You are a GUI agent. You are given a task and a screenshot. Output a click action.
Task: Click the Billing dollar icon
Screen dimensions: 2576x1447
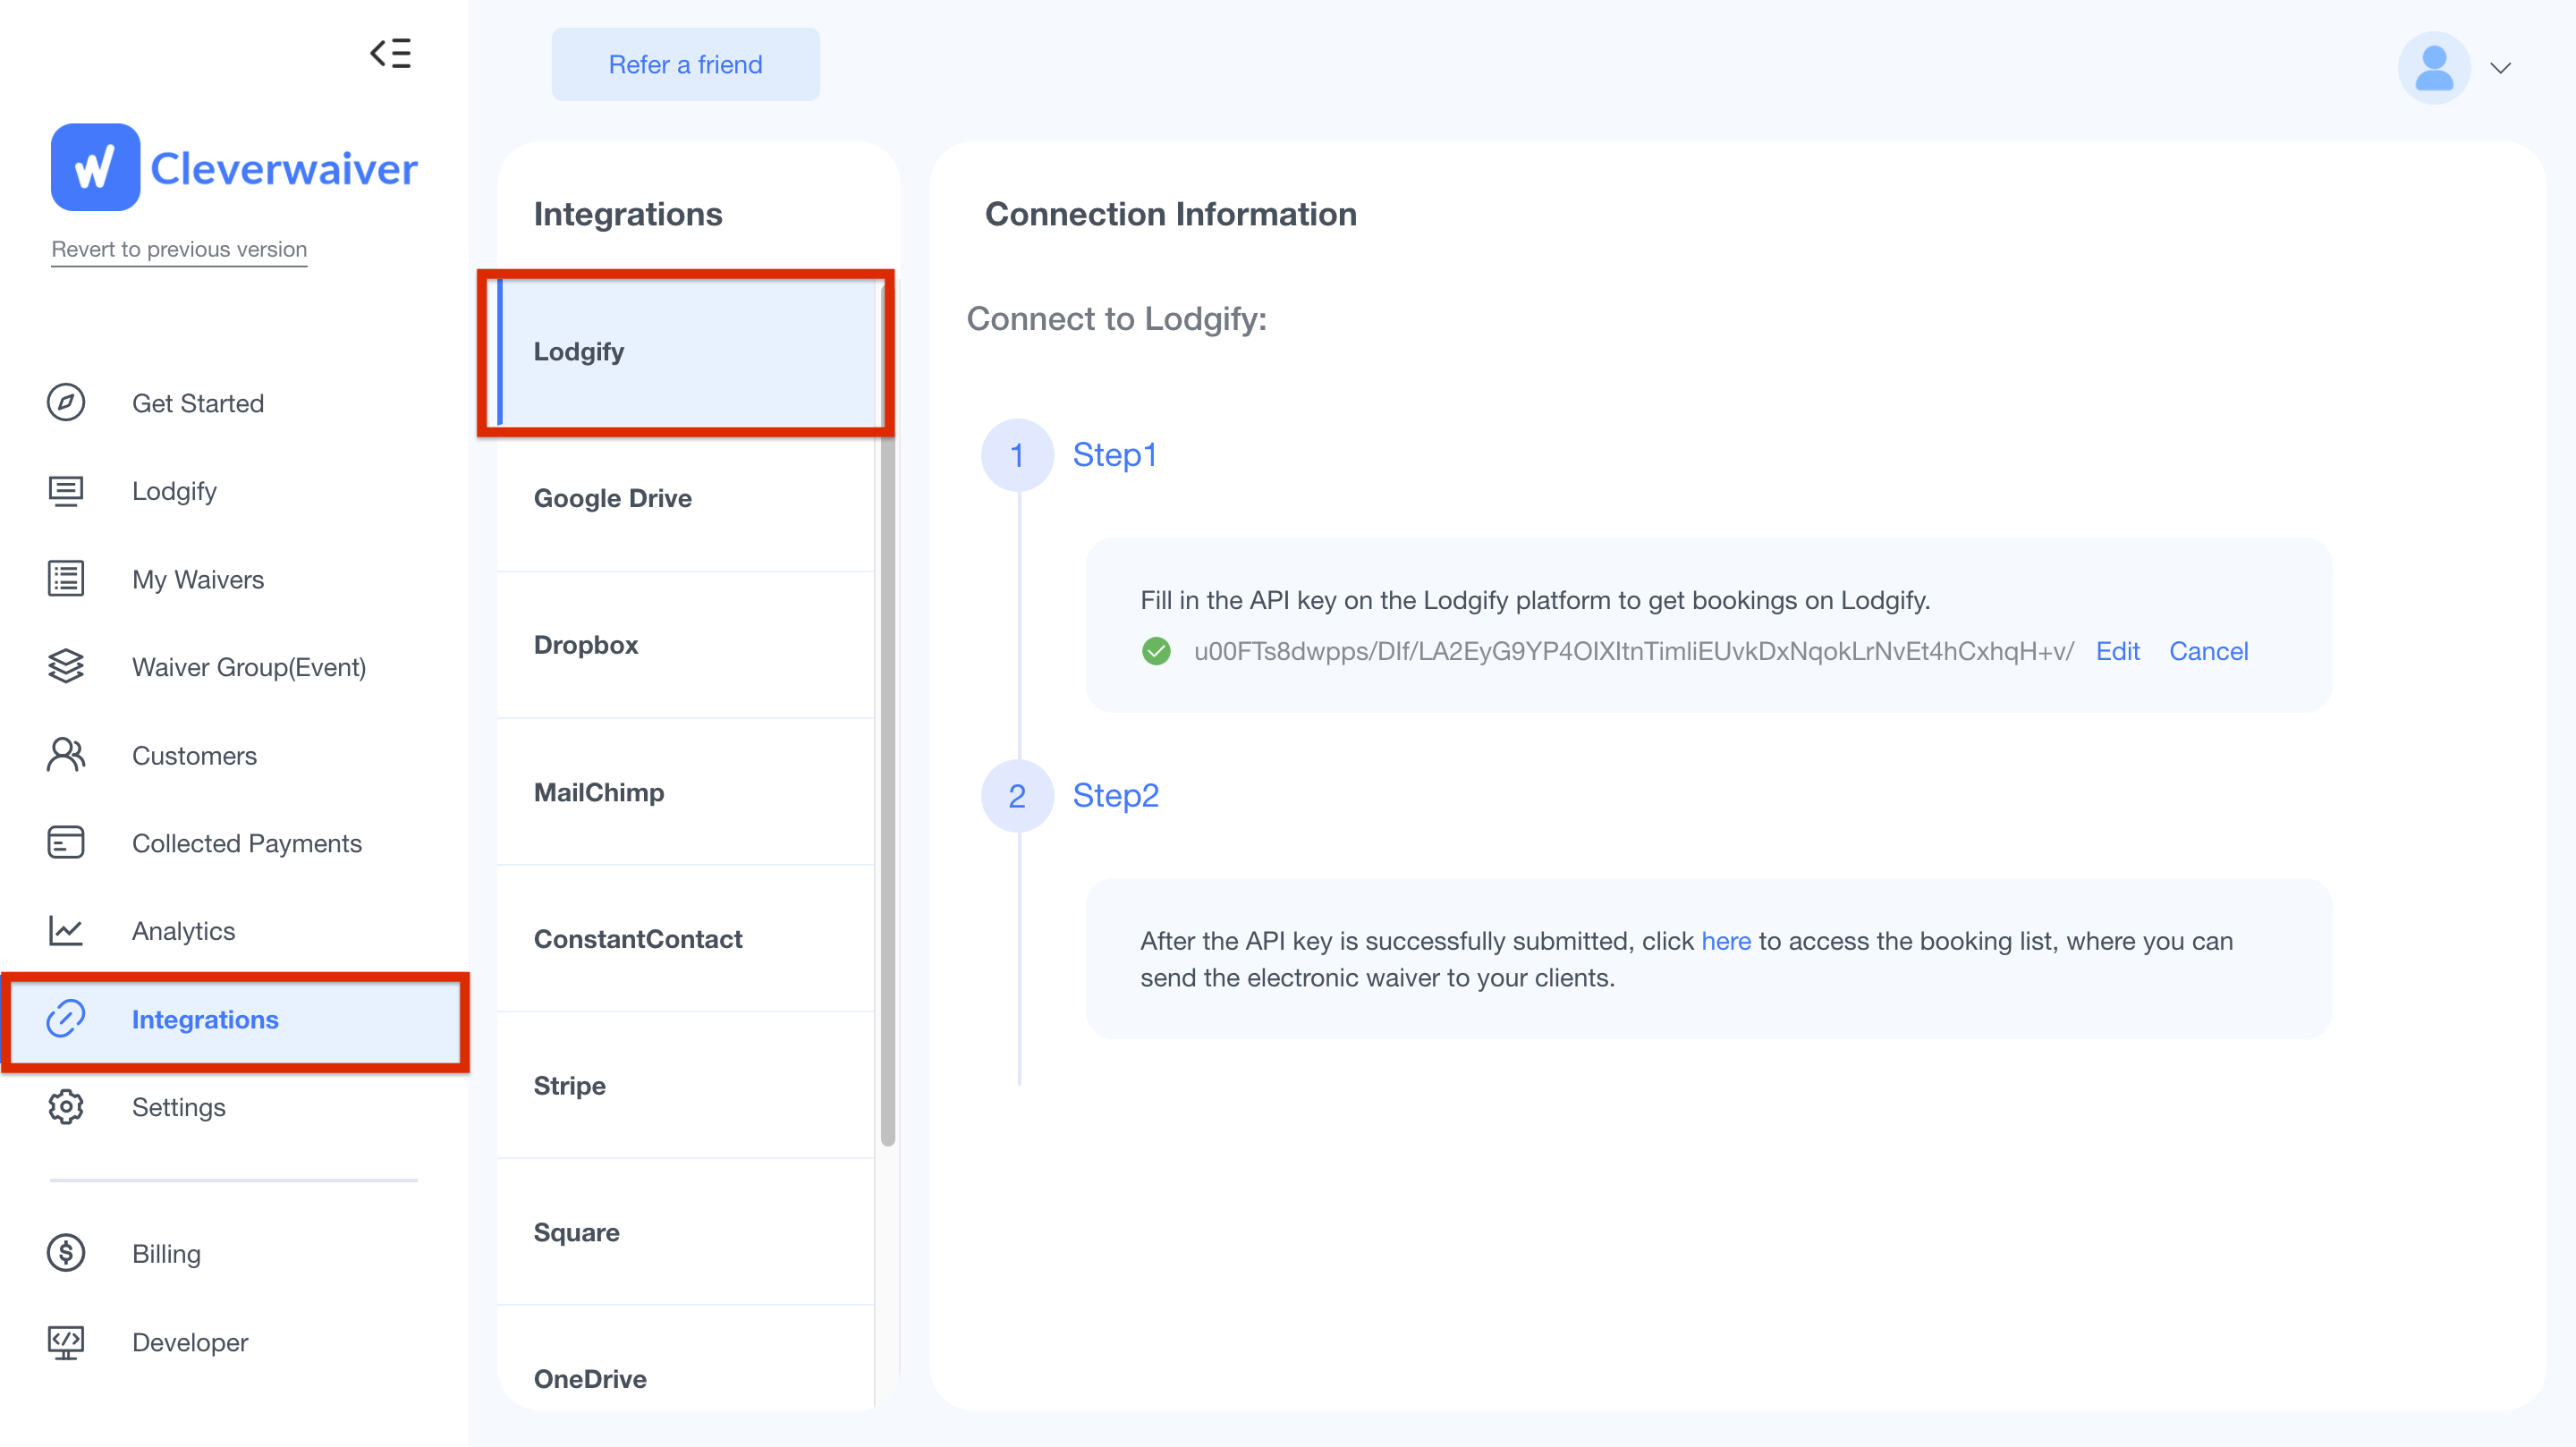pyautogui.click(x=66, y=1253)
